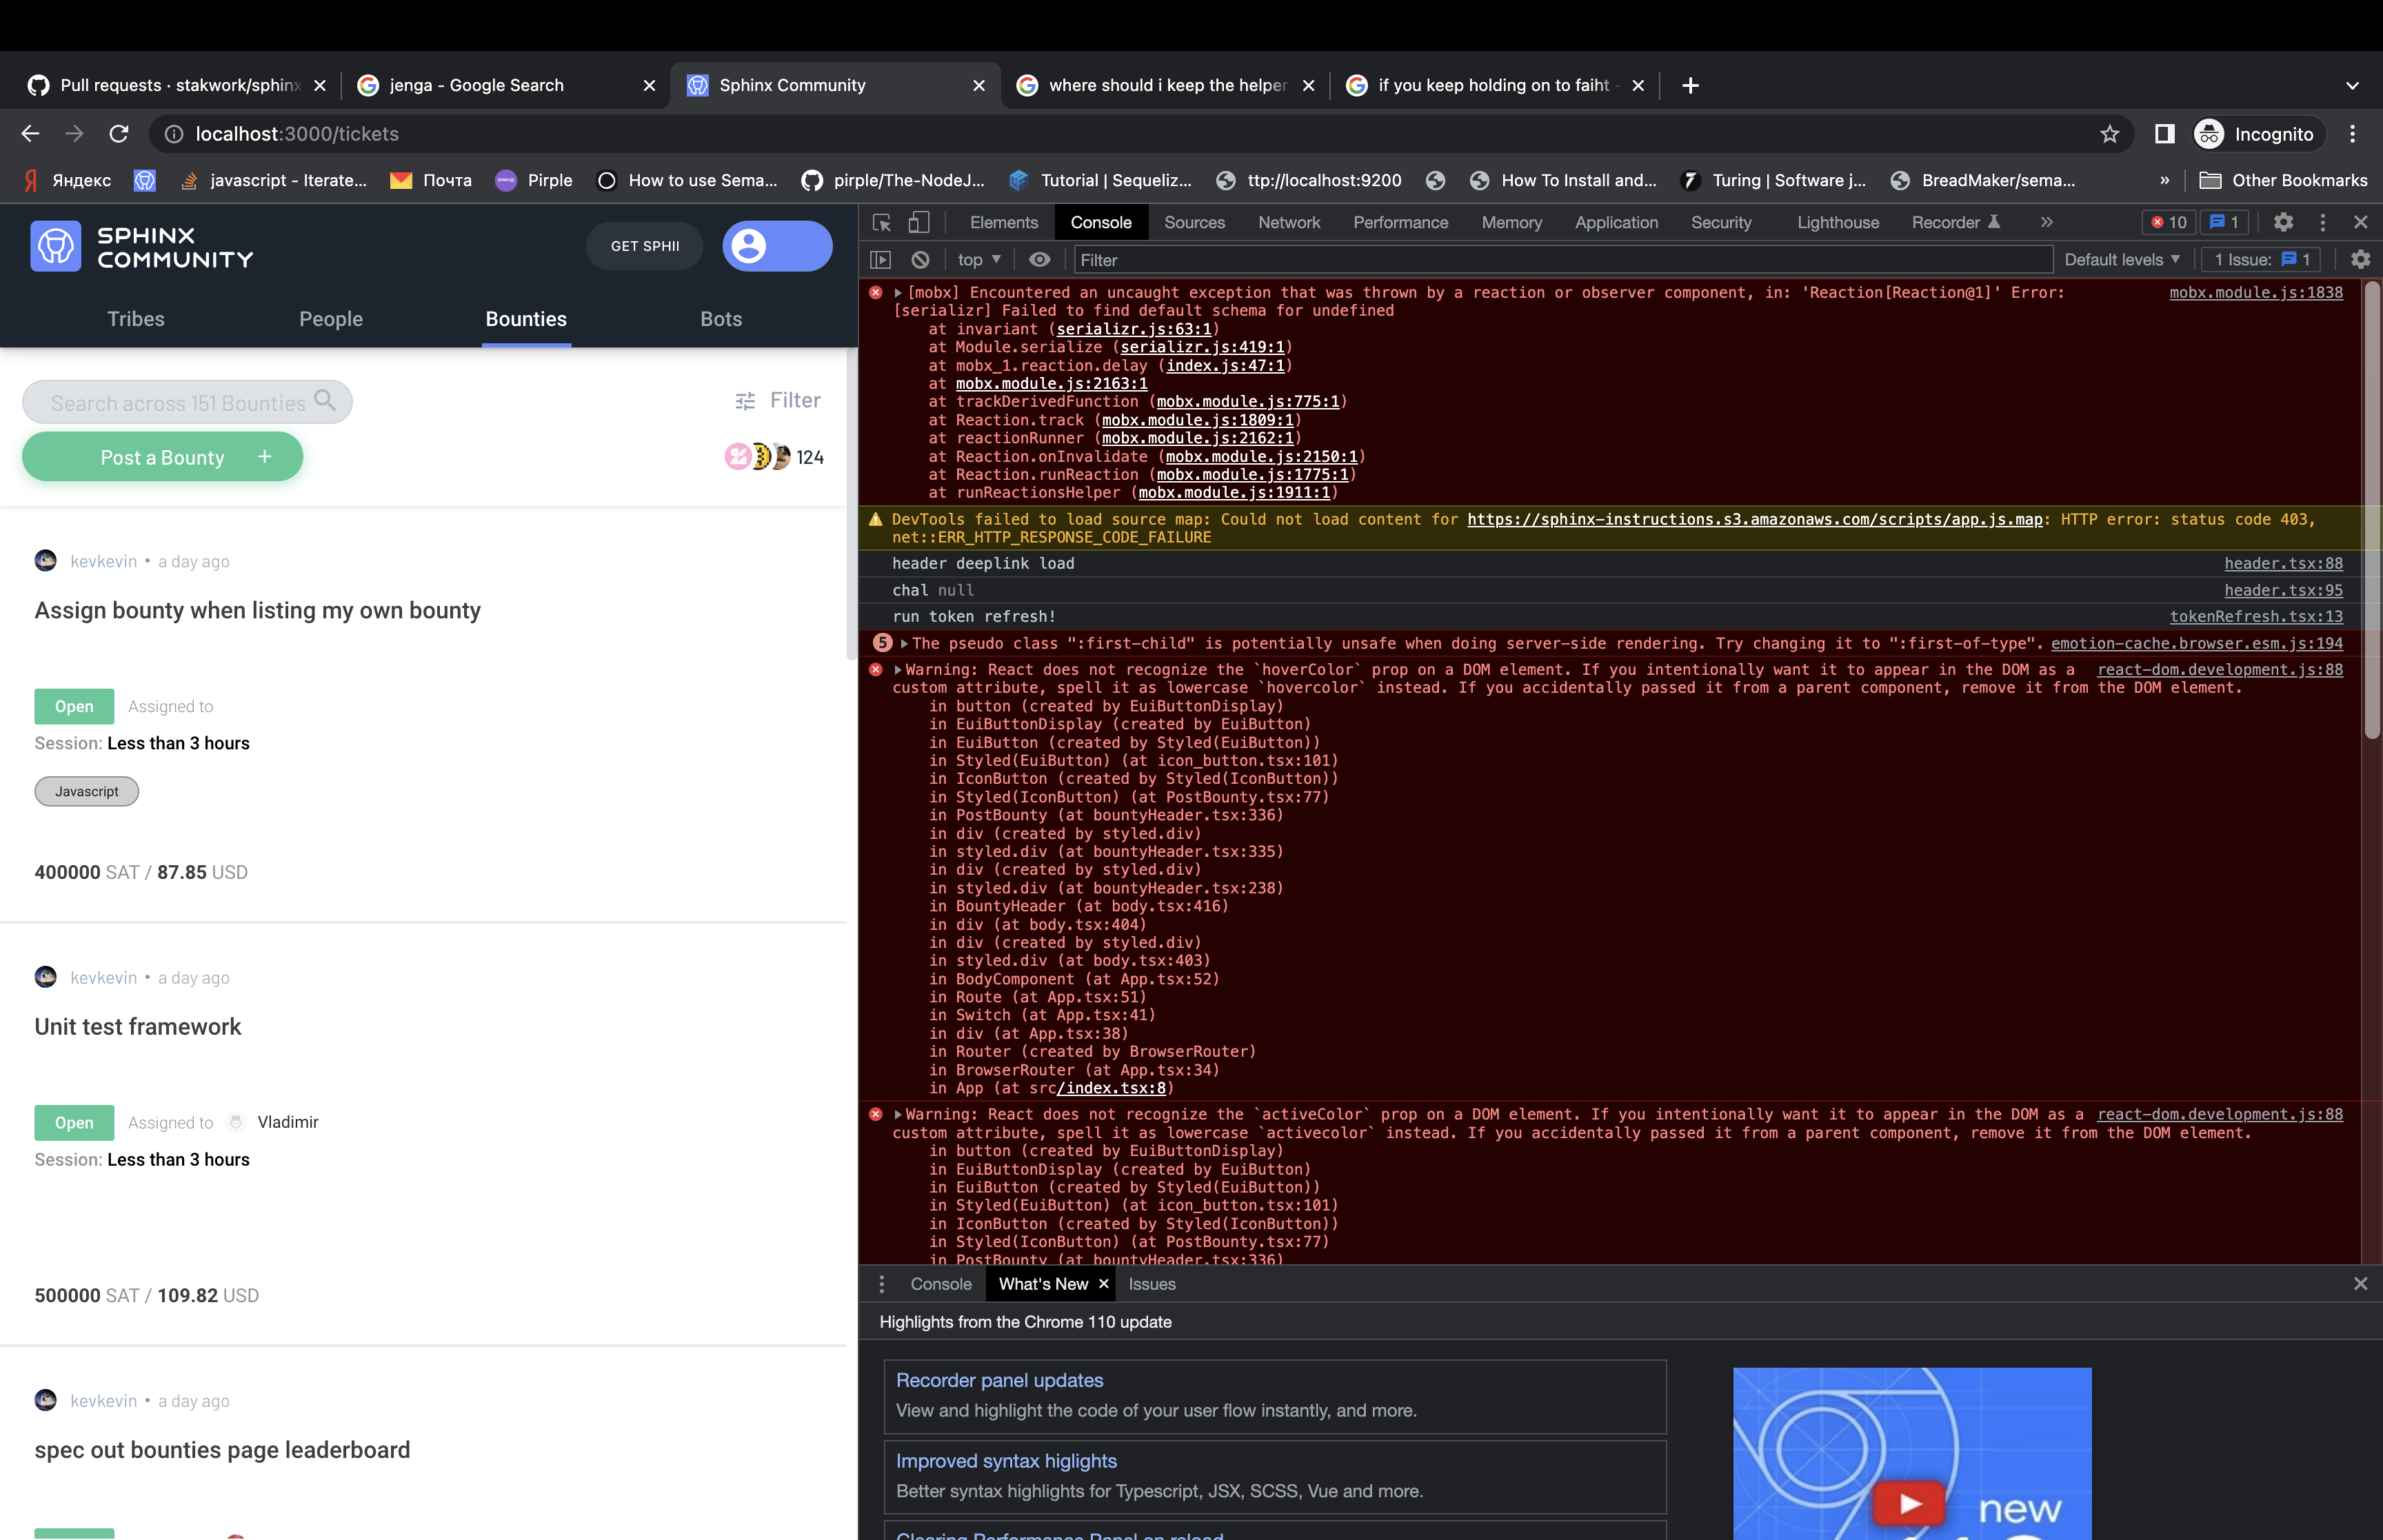The width and height of the screenshot is (2383, 1540).
Task: Toggle the device toolbar icon
Action: coord(918,222)
